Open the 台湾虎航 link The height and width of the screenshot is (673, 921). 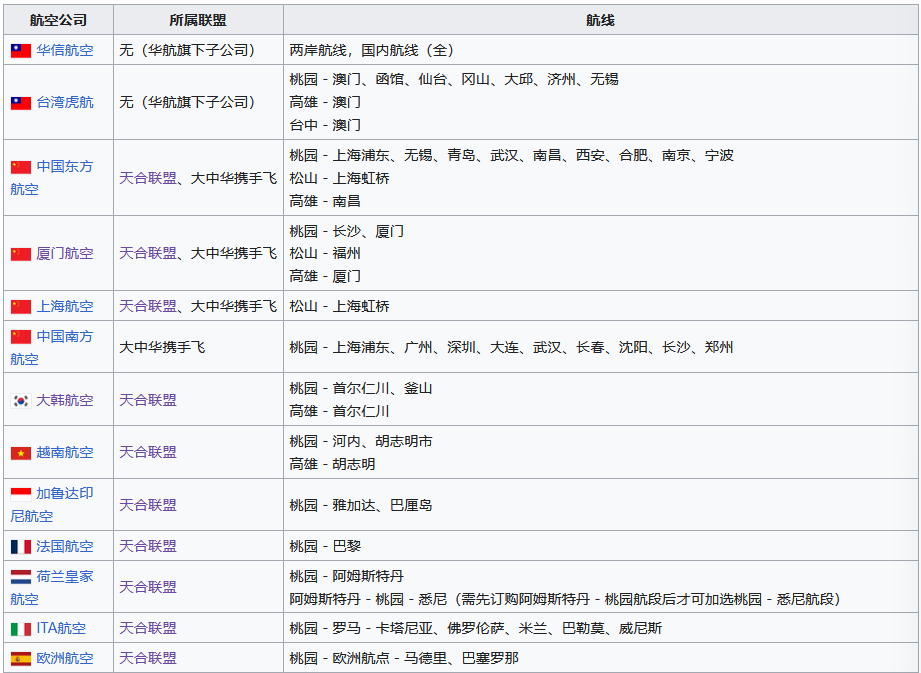click(65, 102)
